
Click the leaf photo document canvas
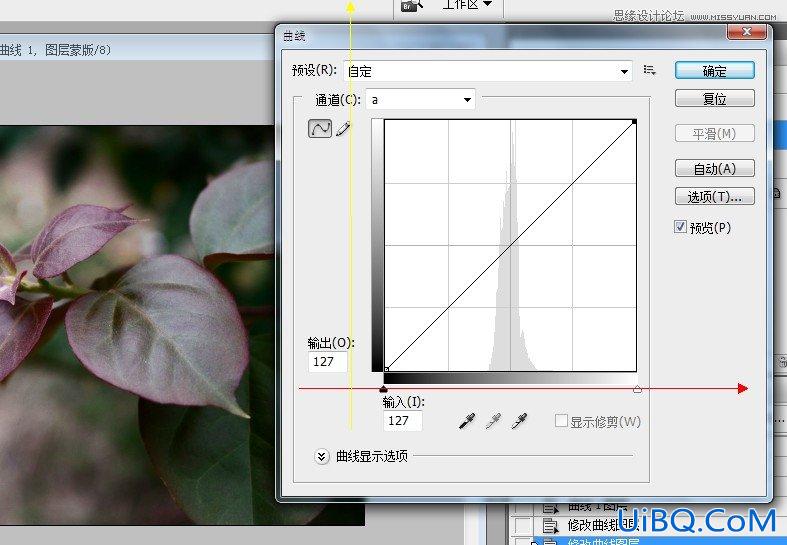pyautogui.click(x=137, y=325)
